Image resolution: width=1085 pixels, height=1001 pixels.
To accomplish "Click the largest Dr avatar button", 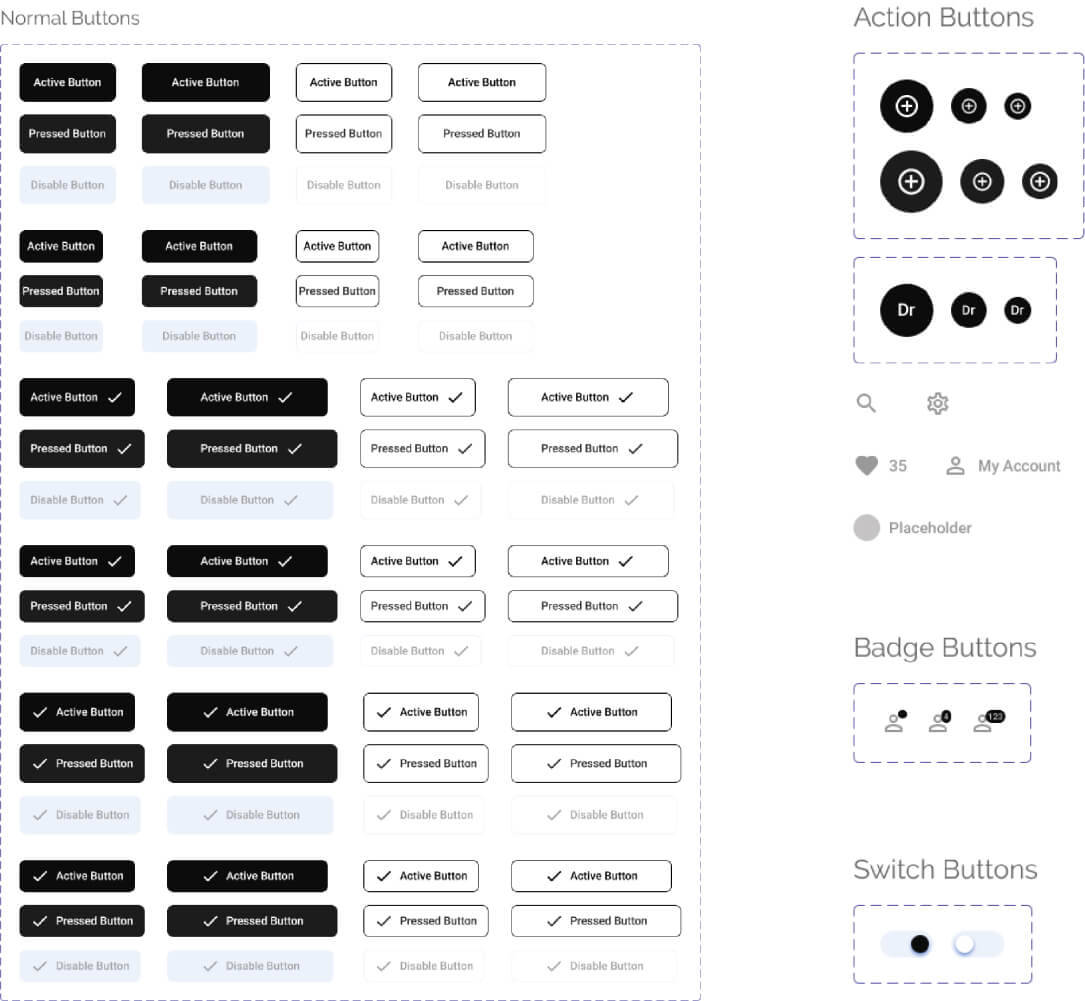I will coord(906,310).
